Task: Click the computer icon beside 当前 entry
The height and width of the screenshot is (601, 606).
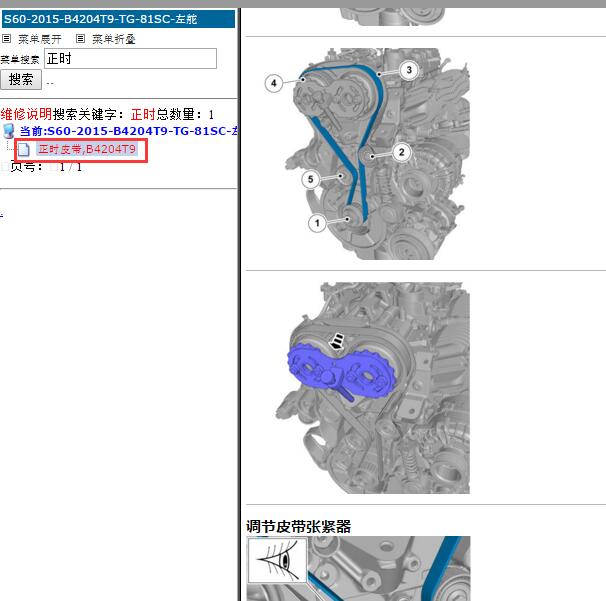Action: 9,131
